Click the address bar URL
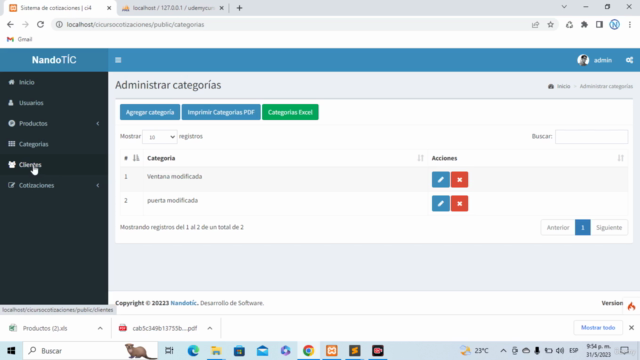This screenshot has width=640, height=360. (x=136, y=24)
